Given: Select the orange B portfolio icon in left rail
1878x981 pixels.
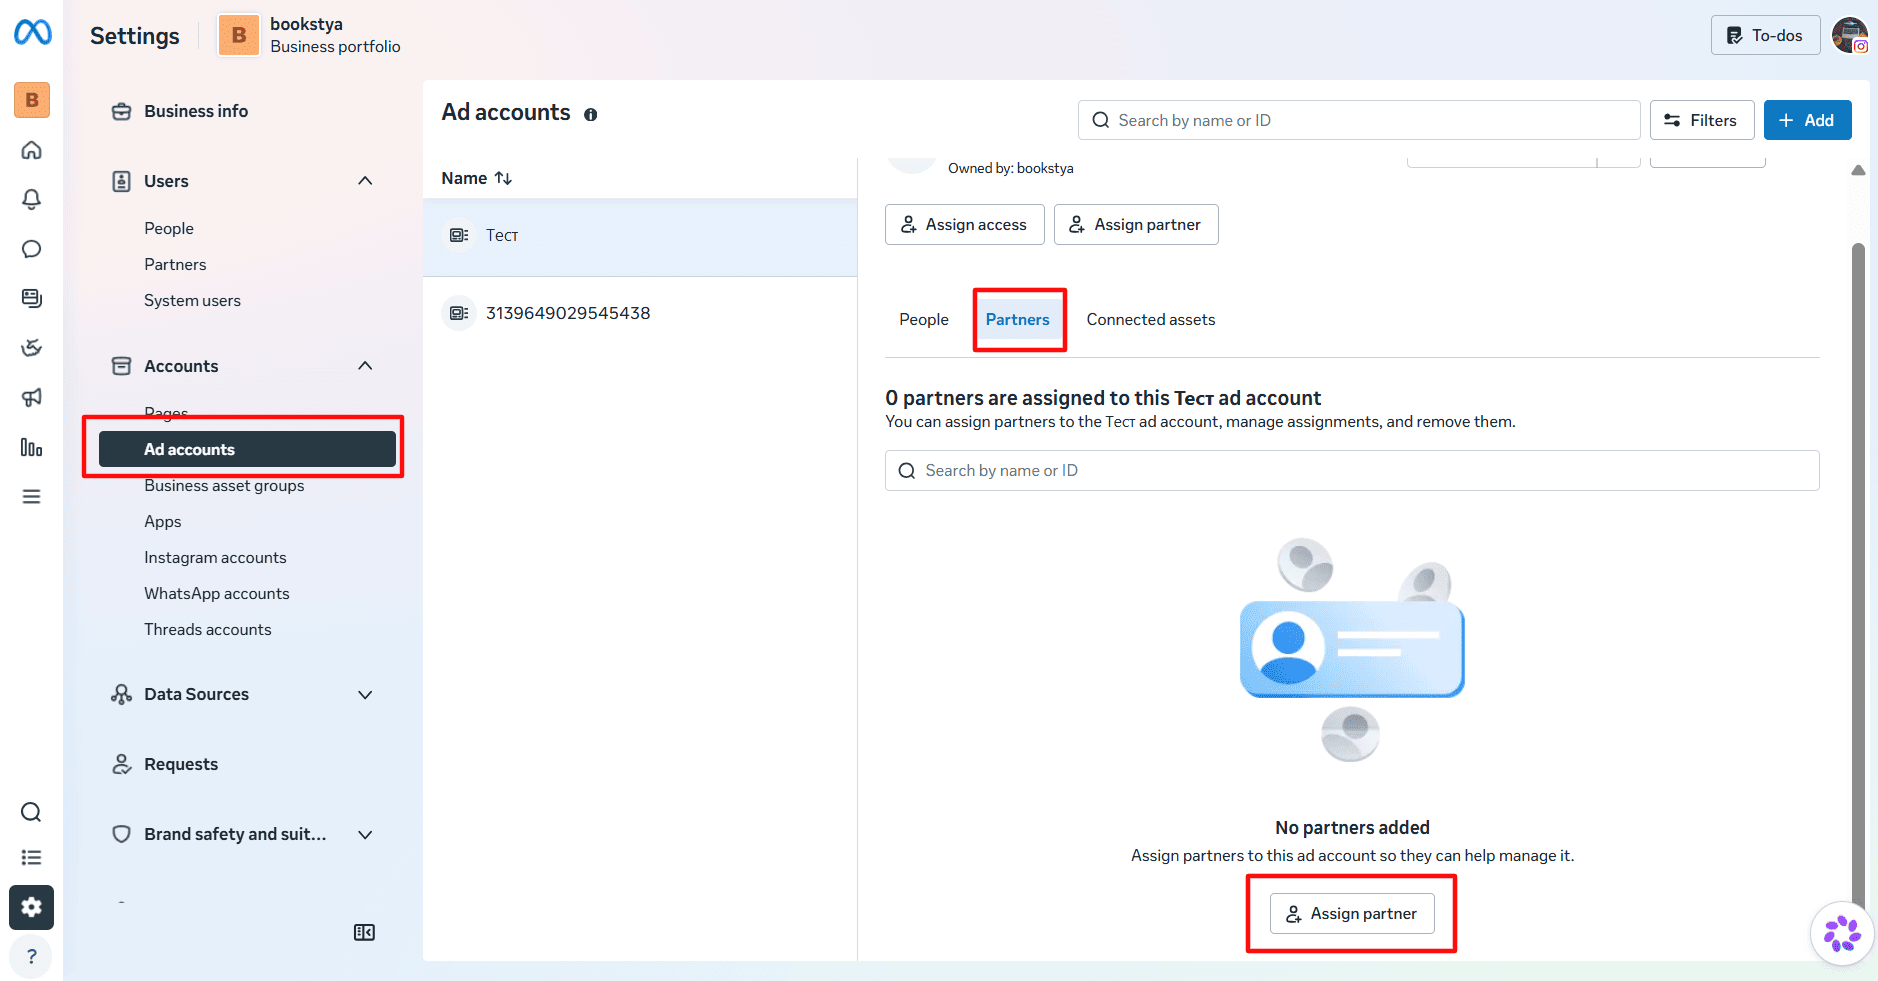Looking at the screenshot, I should click(32, 100).
